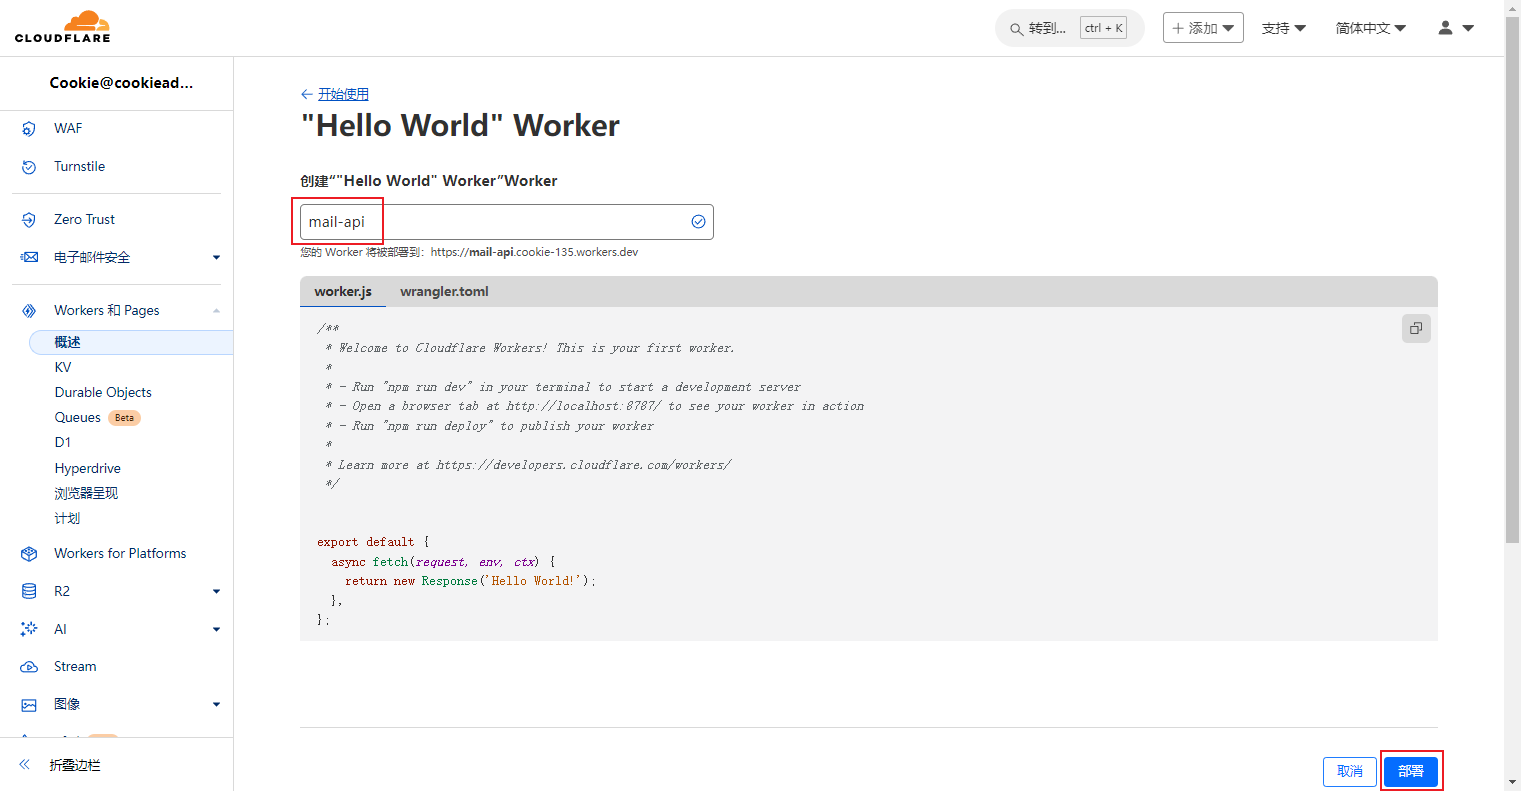Open Durable Objects in sidebar
Image resolution: width=1521 pixels, height=791 pixels.
coord(103,393)
